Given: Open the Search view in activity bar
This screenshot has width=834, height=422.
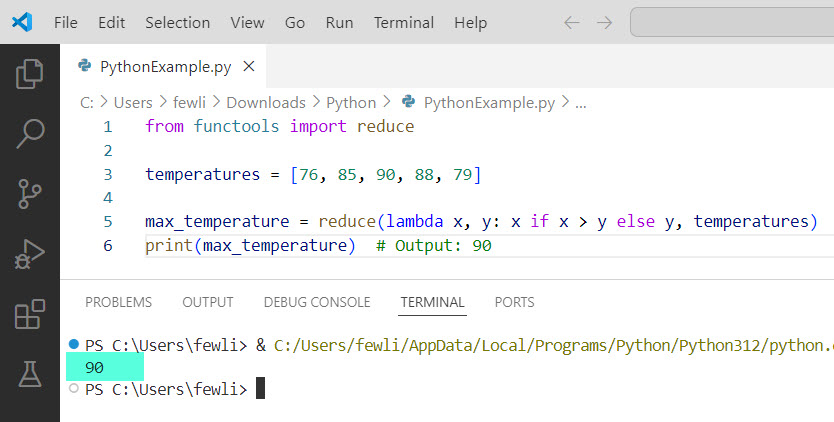Looking at the screenshot, I should click(x=30, y=133).
